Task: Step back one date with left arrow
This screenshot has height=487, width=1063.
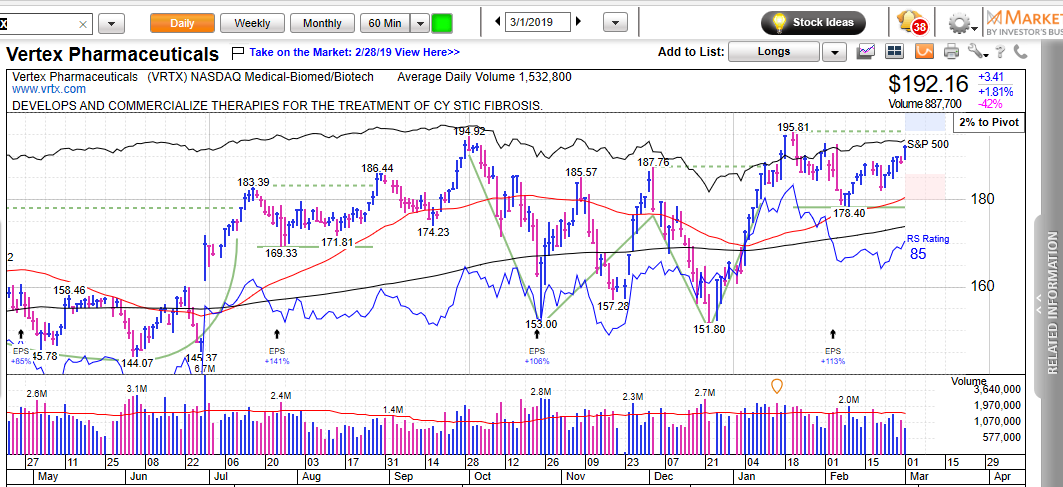Action: [499, 22]
